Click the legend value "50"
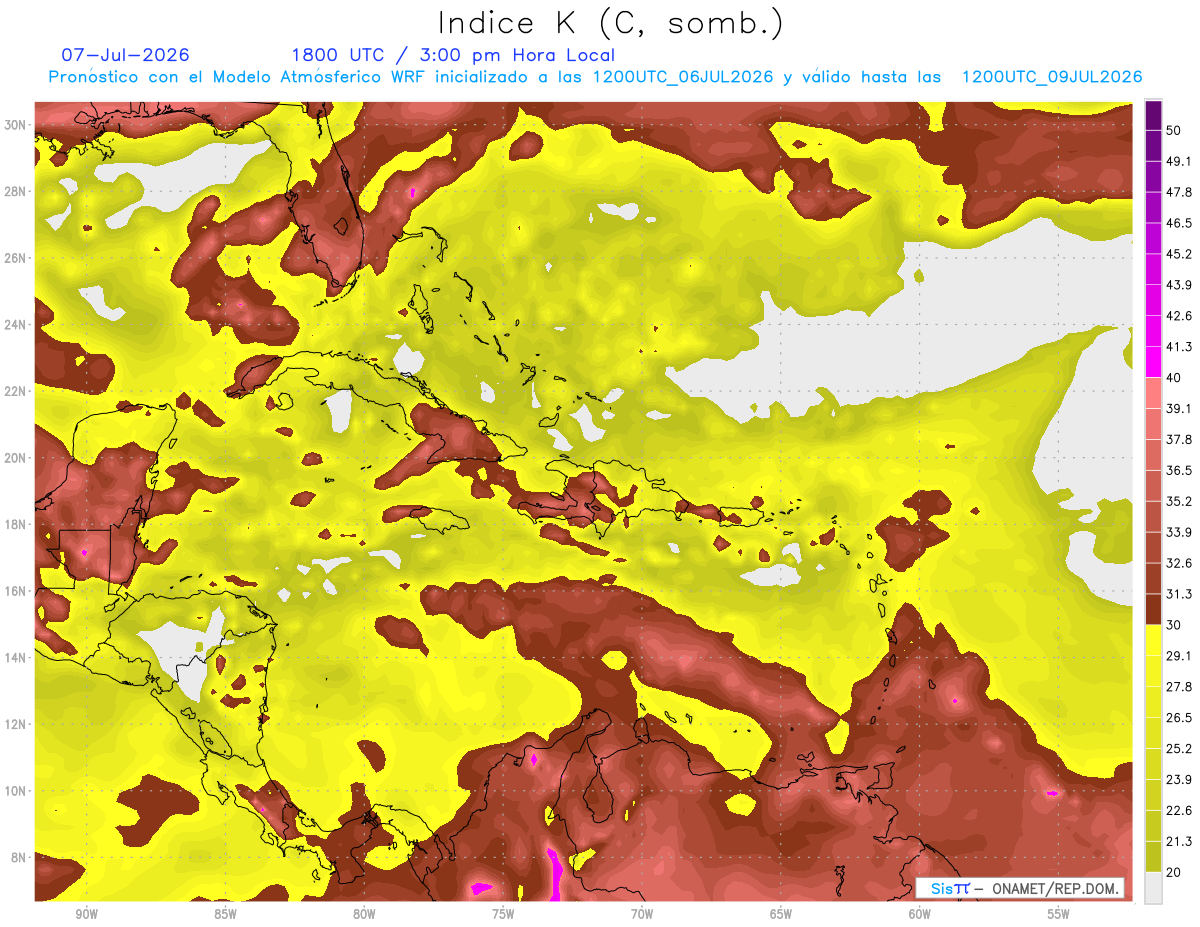Viewport: 1200px width, 927px height. [x=1173, y=131]
